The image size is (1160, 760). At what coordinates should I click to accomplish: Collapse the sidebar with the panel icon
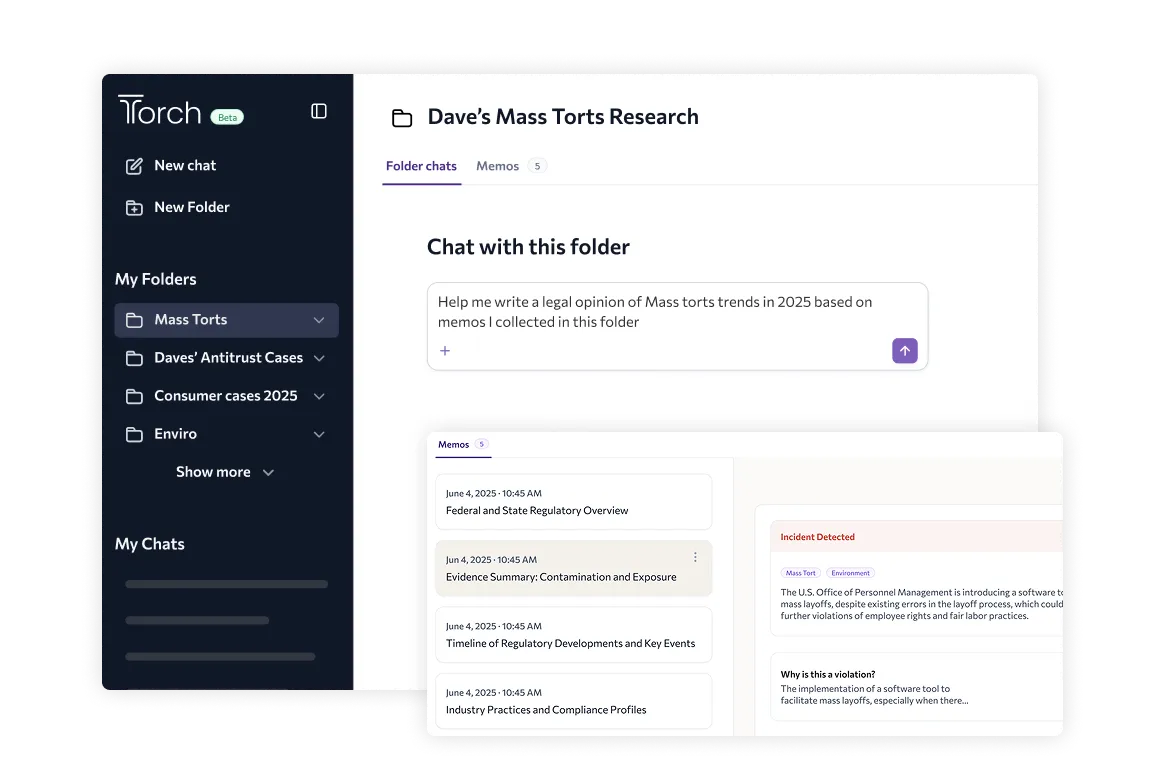[x=319, y=111]
